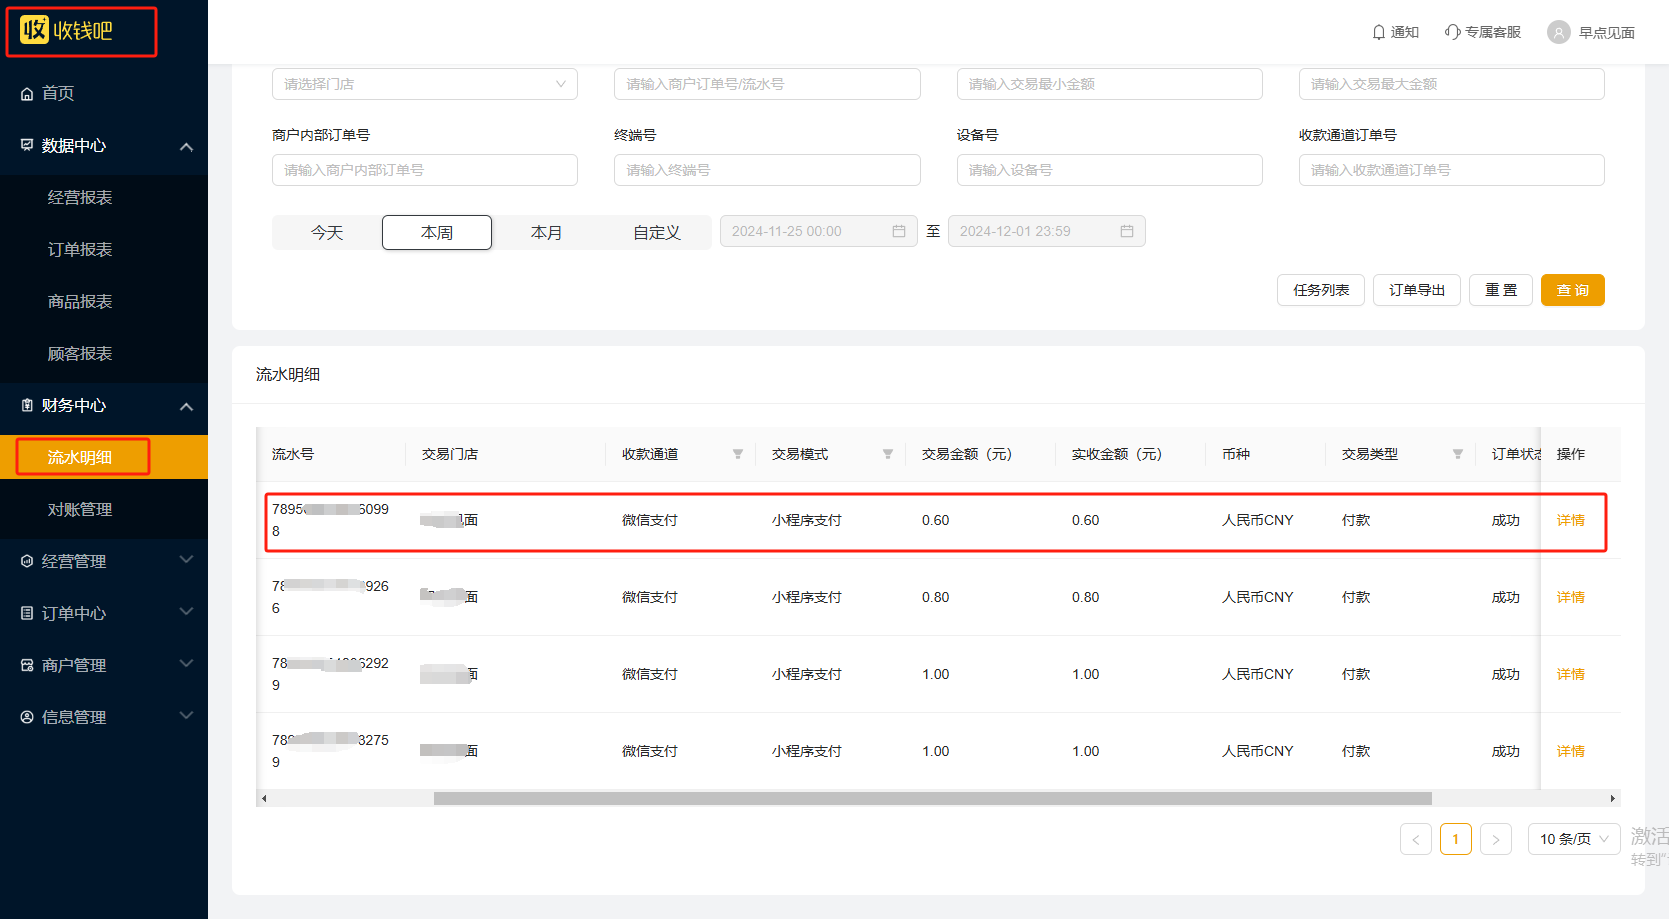Viewport: 1669px width, 919px height.
Task: Click the filter icon in 收款通道 column
Action: click(x=738, y=454)
